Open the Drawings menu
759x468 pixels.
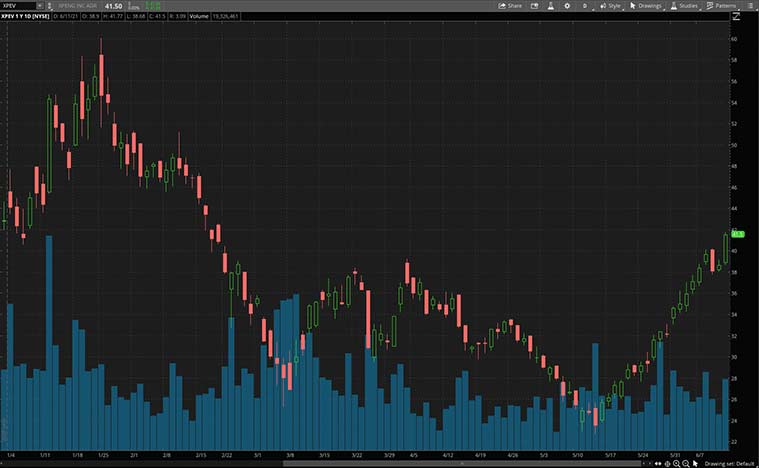[x=646, y=6]
